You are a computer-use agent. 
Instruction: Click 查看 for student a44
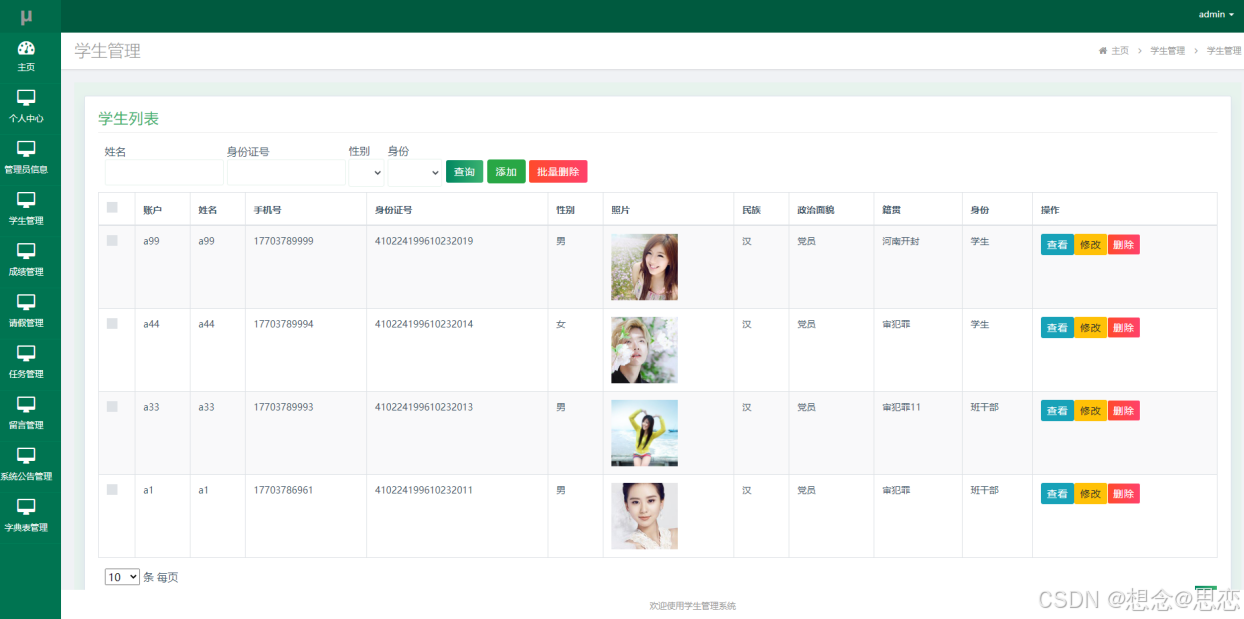click(x=1057, y=328)
